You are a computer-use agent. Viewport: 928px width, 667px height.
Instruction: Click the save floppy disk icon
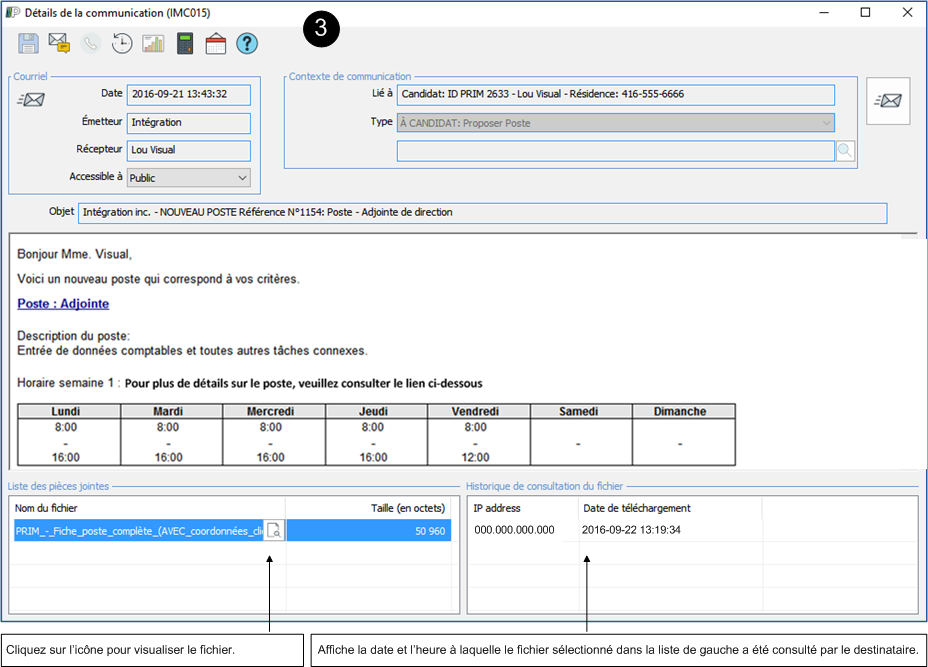[x=28, y=43]
